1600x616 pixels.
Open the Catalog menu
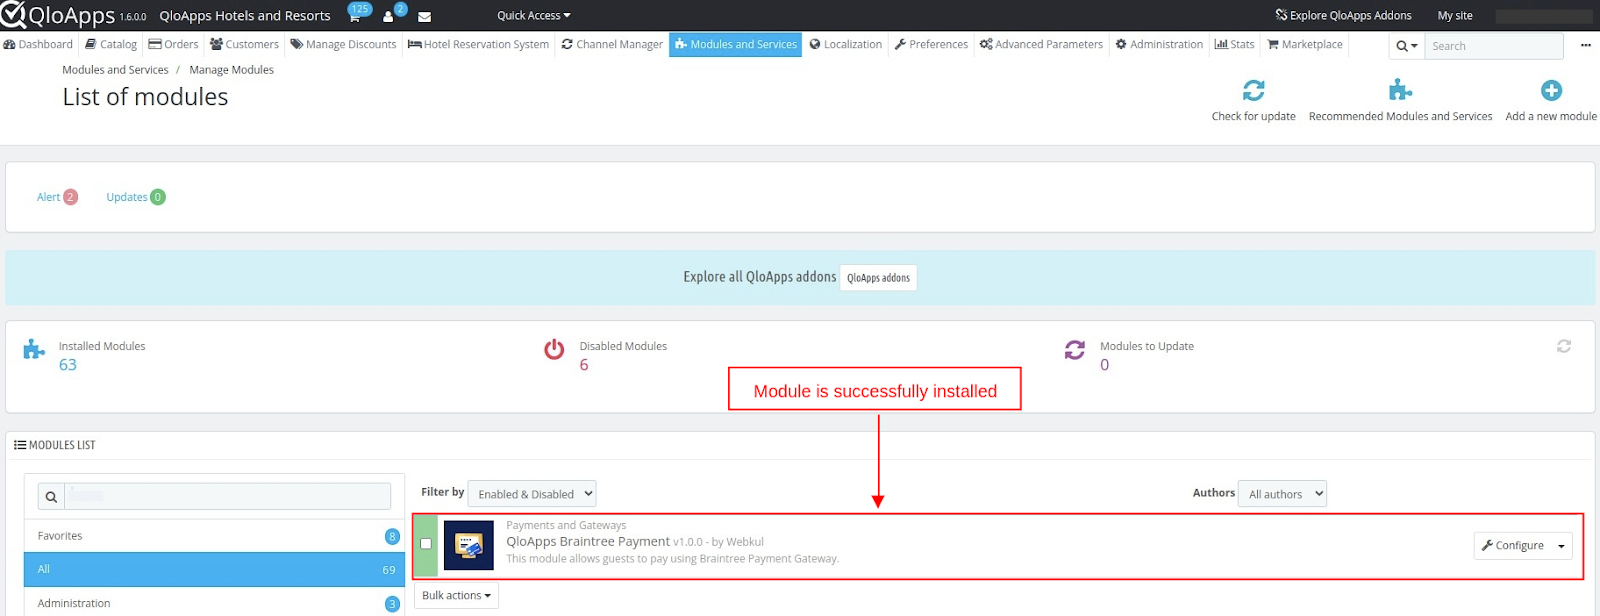[x=111, y=45]
